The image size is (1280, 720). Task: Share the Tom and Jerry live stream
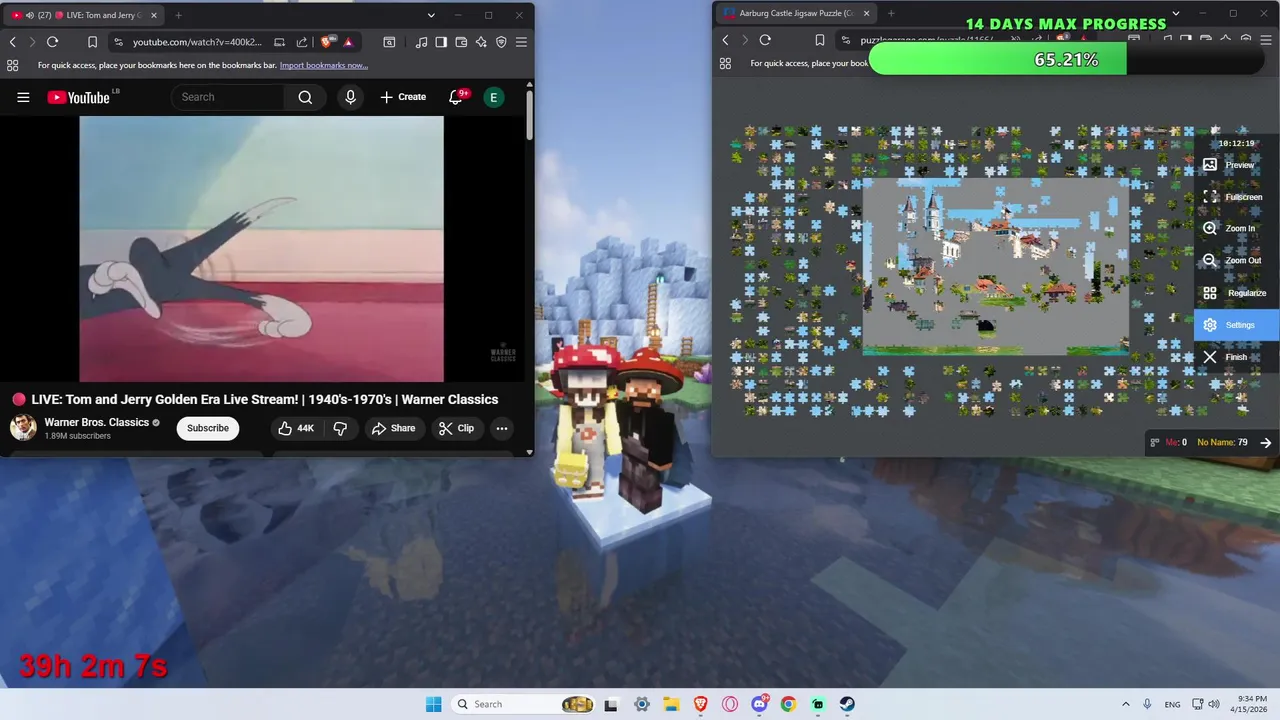coord(393,428)
